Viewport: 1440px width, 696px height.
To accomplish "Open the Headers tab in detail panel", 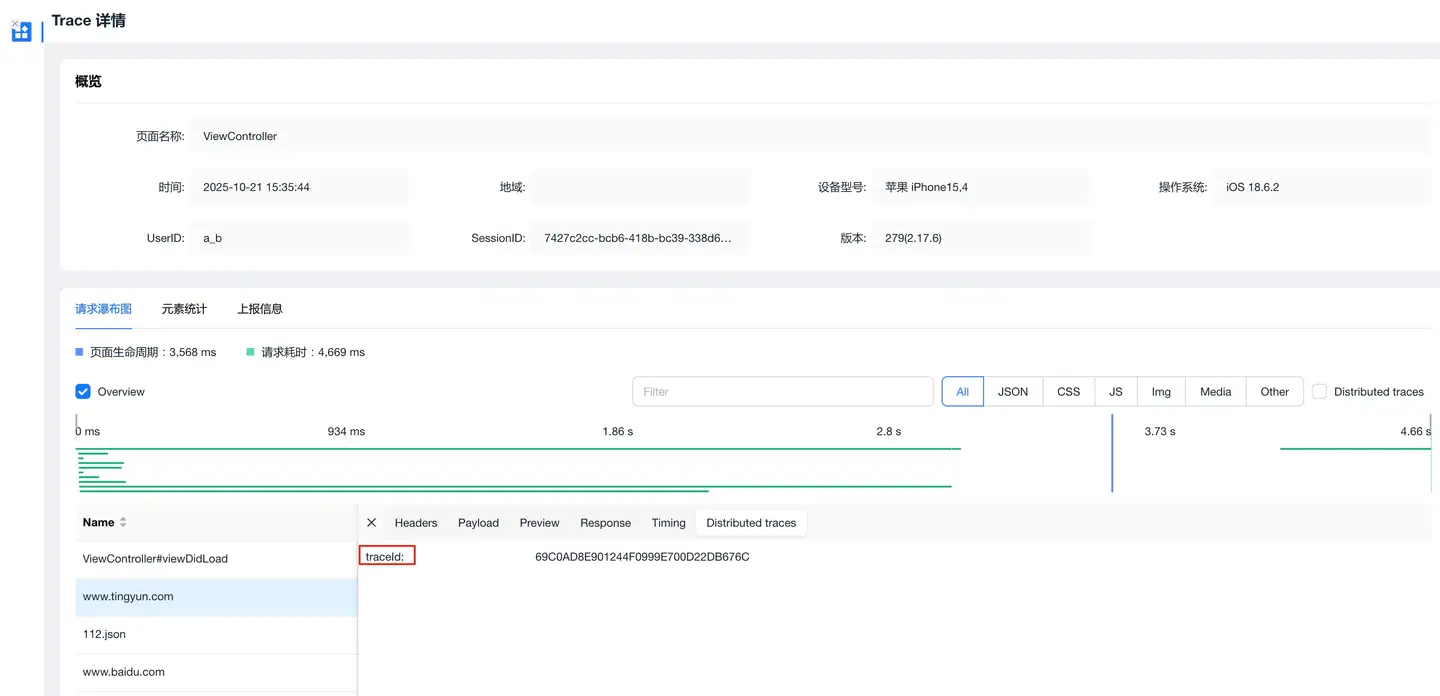I will (x=416, y=523).
